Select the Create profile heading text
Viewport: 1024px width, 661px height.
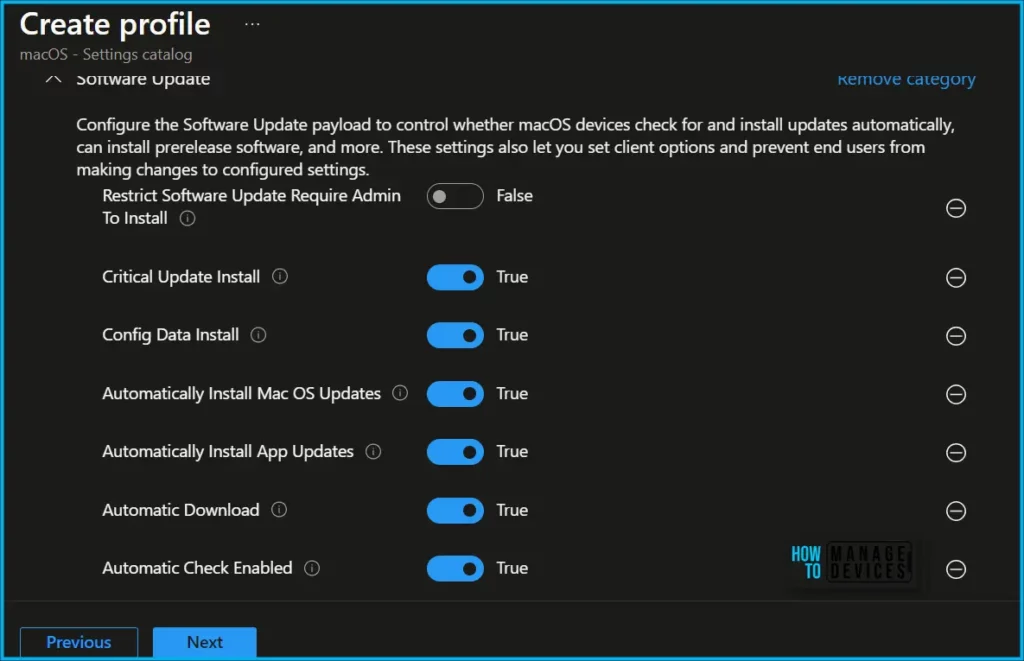[115, 25]
